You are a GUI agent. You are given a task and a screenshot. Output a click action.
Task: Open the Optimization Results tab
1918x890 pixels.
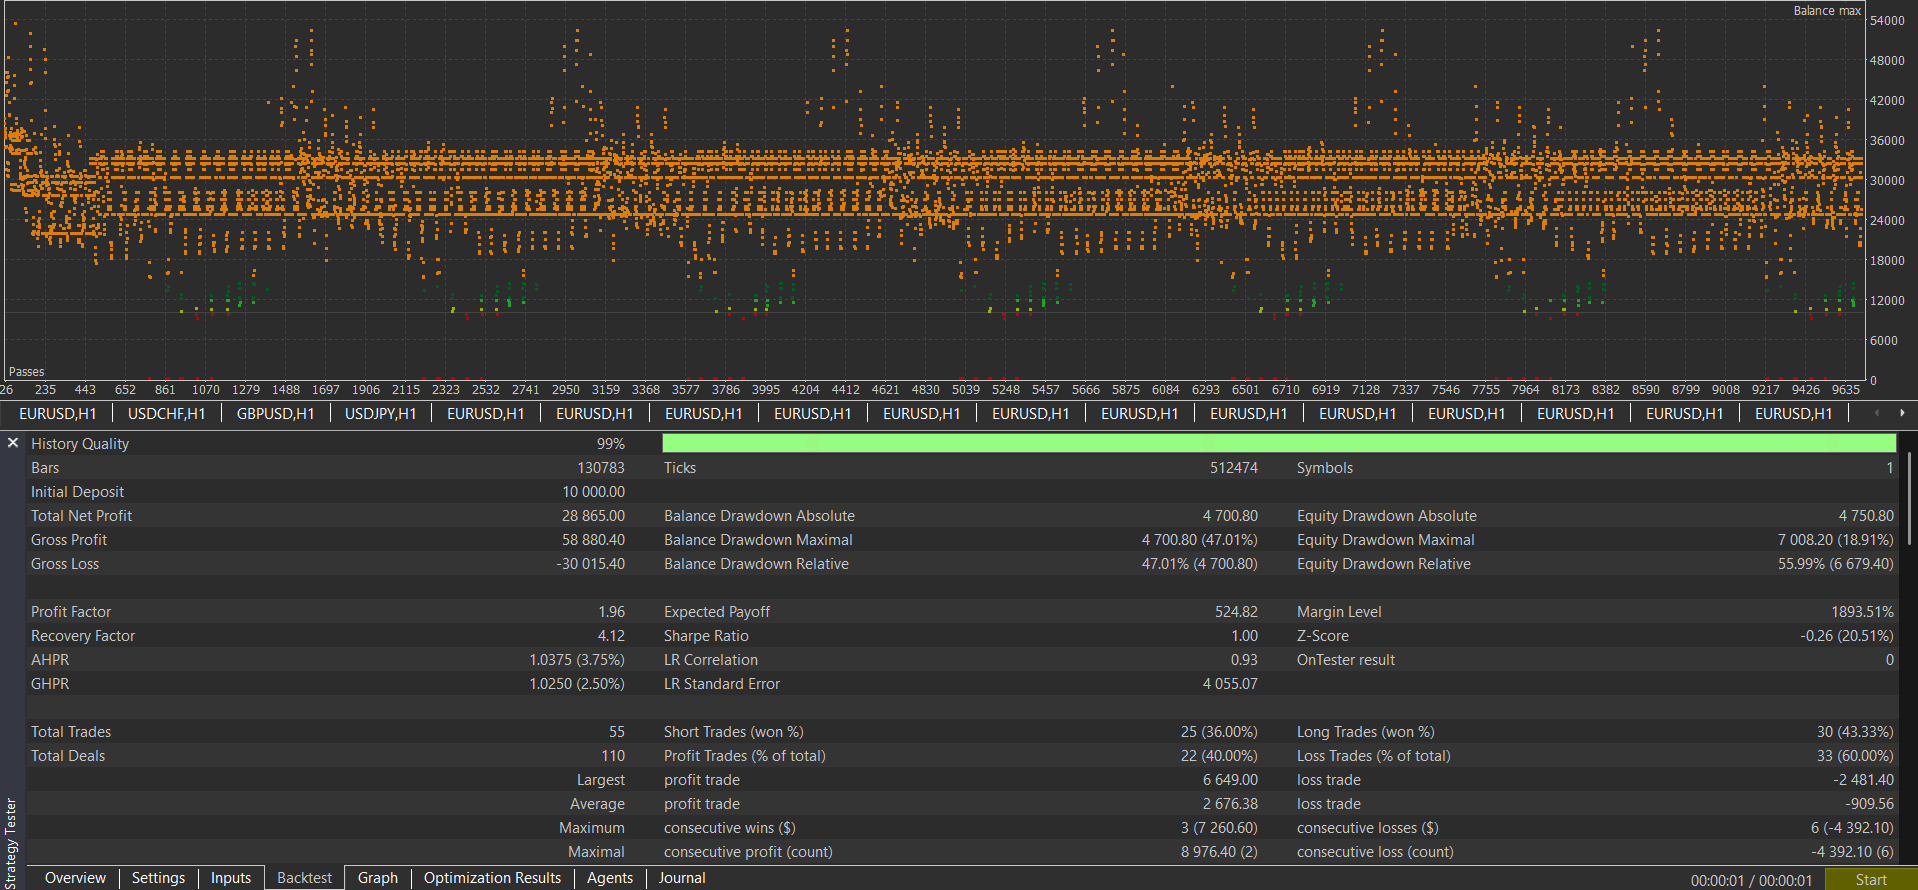(x=492, y=878)
